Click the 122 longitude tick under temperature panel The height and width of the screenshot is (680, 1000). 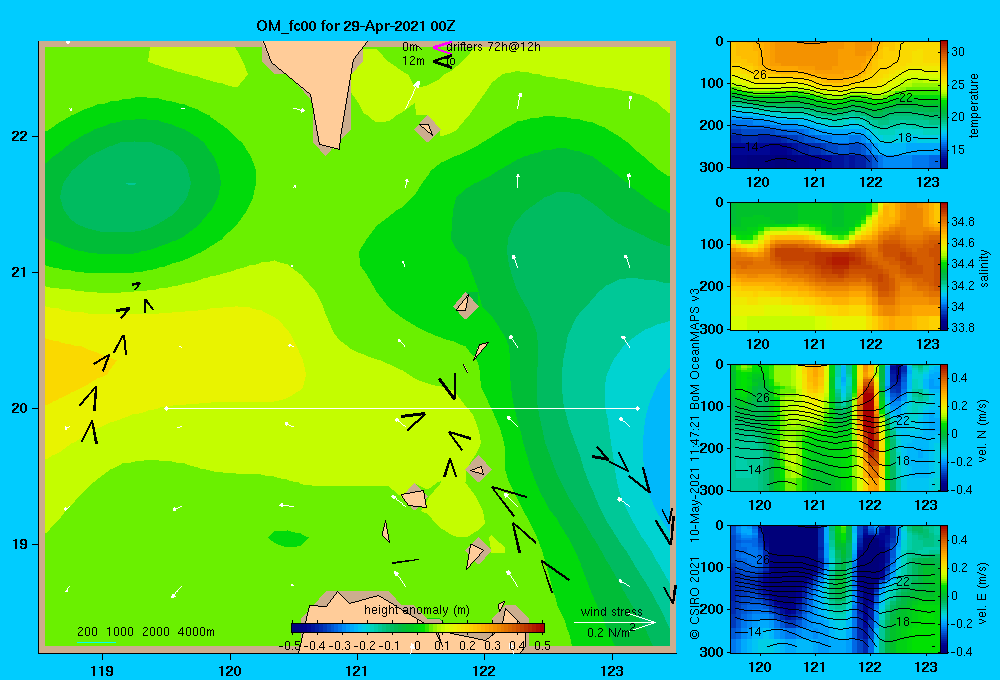(871, 182)
